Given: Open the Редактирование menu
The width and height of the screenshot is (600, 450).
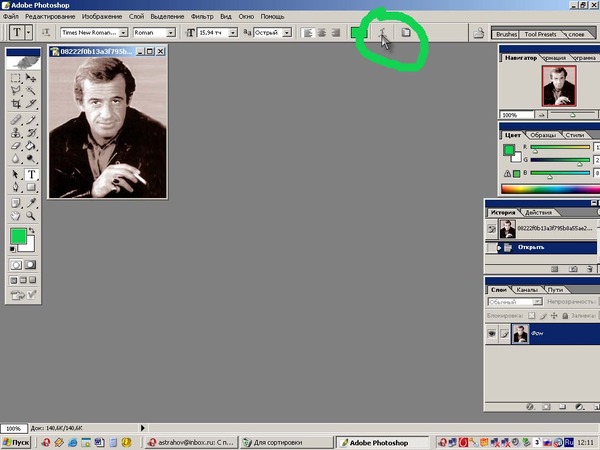Looking at the screenshot, I should pyautogui.click(x=50, y=16).
